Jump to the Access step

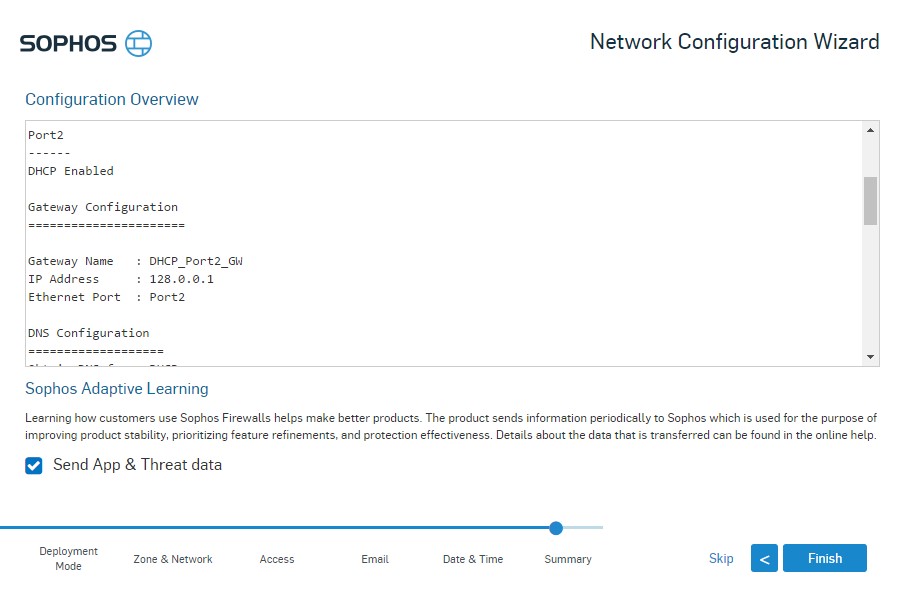click(x=276, y=559)
